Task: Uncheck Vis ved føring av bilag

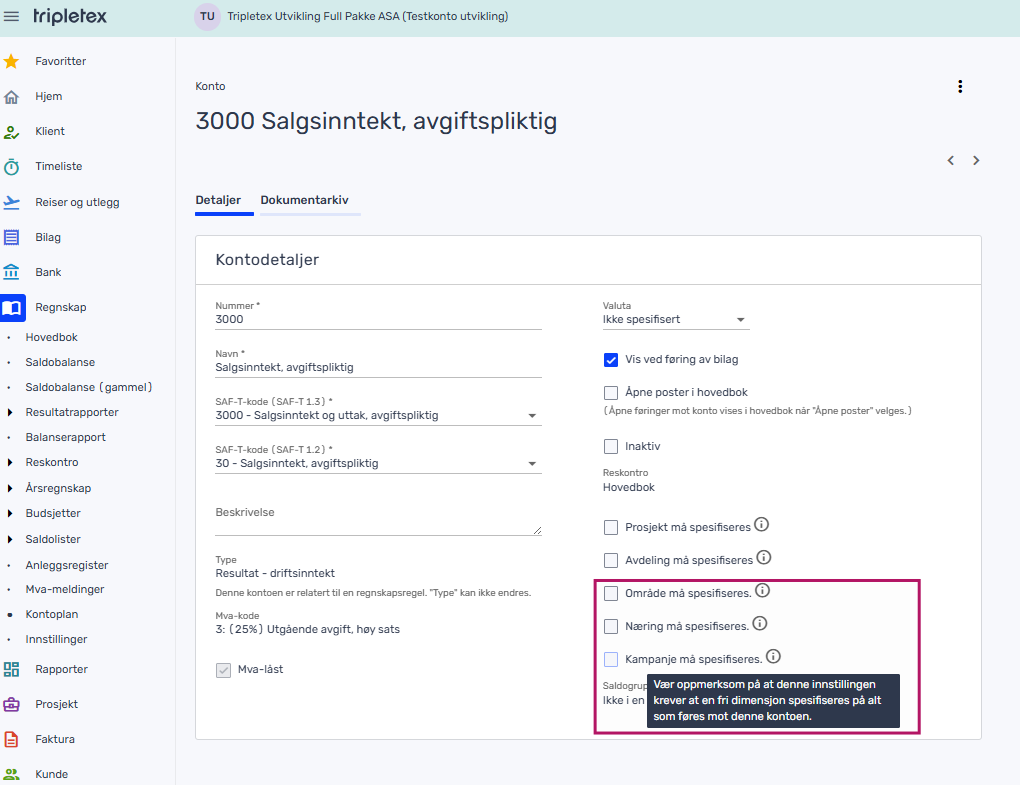Action: tap(611, 360)
